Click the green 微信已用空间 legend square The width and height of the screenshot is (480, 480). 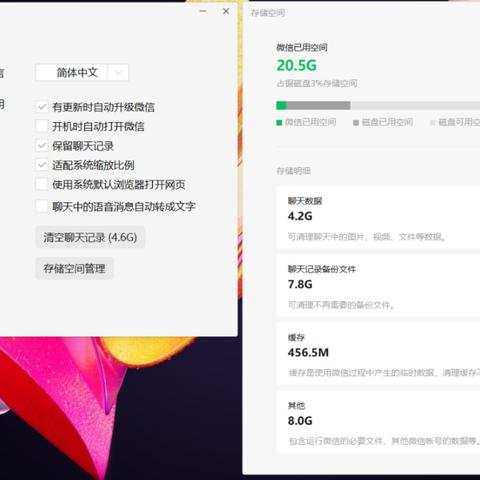point(279,123)
